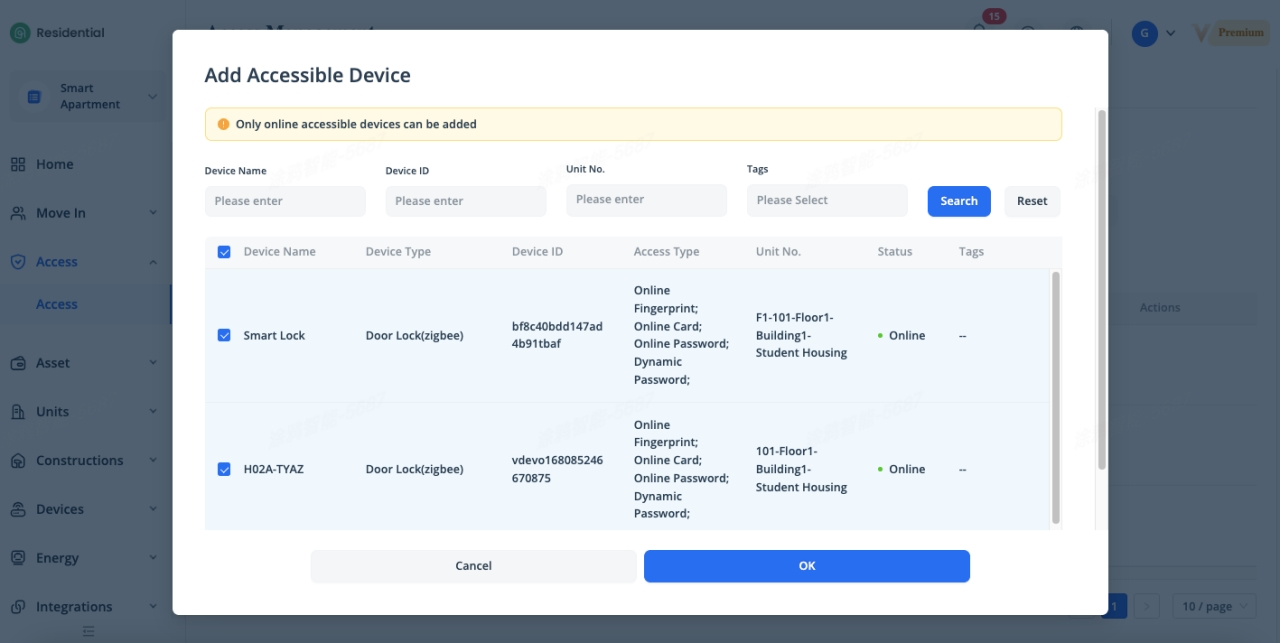This screenshot has width=1280, height=643.
Task: Open the 10 / page pagination dropdown
Action: (1216, 606)
